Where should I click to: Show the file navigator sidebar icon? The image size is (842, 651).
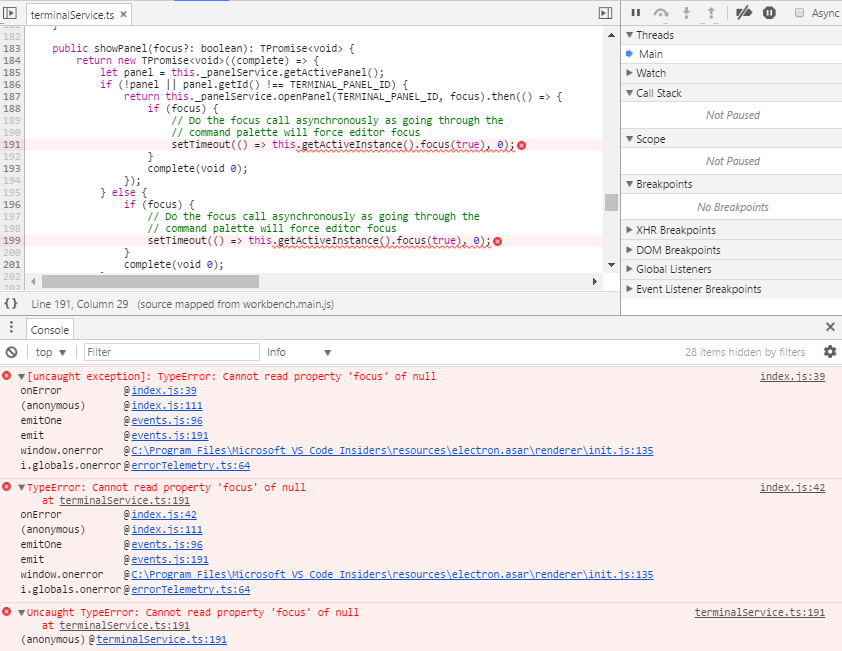tap(10, 13)
